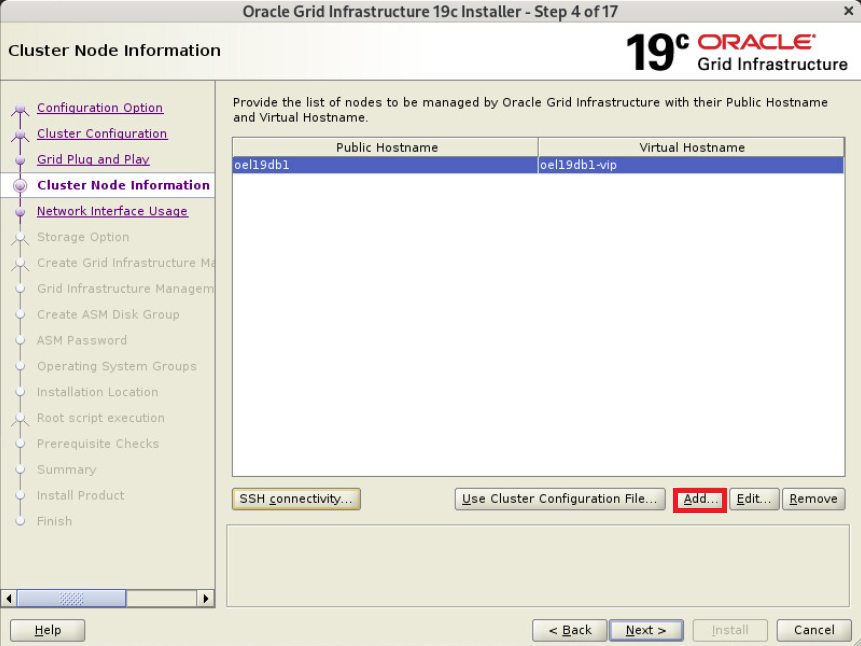This screenshot has height=646, width=861.
Task: Click sidebar scrollbar right arrow
Action: [205, 598]
